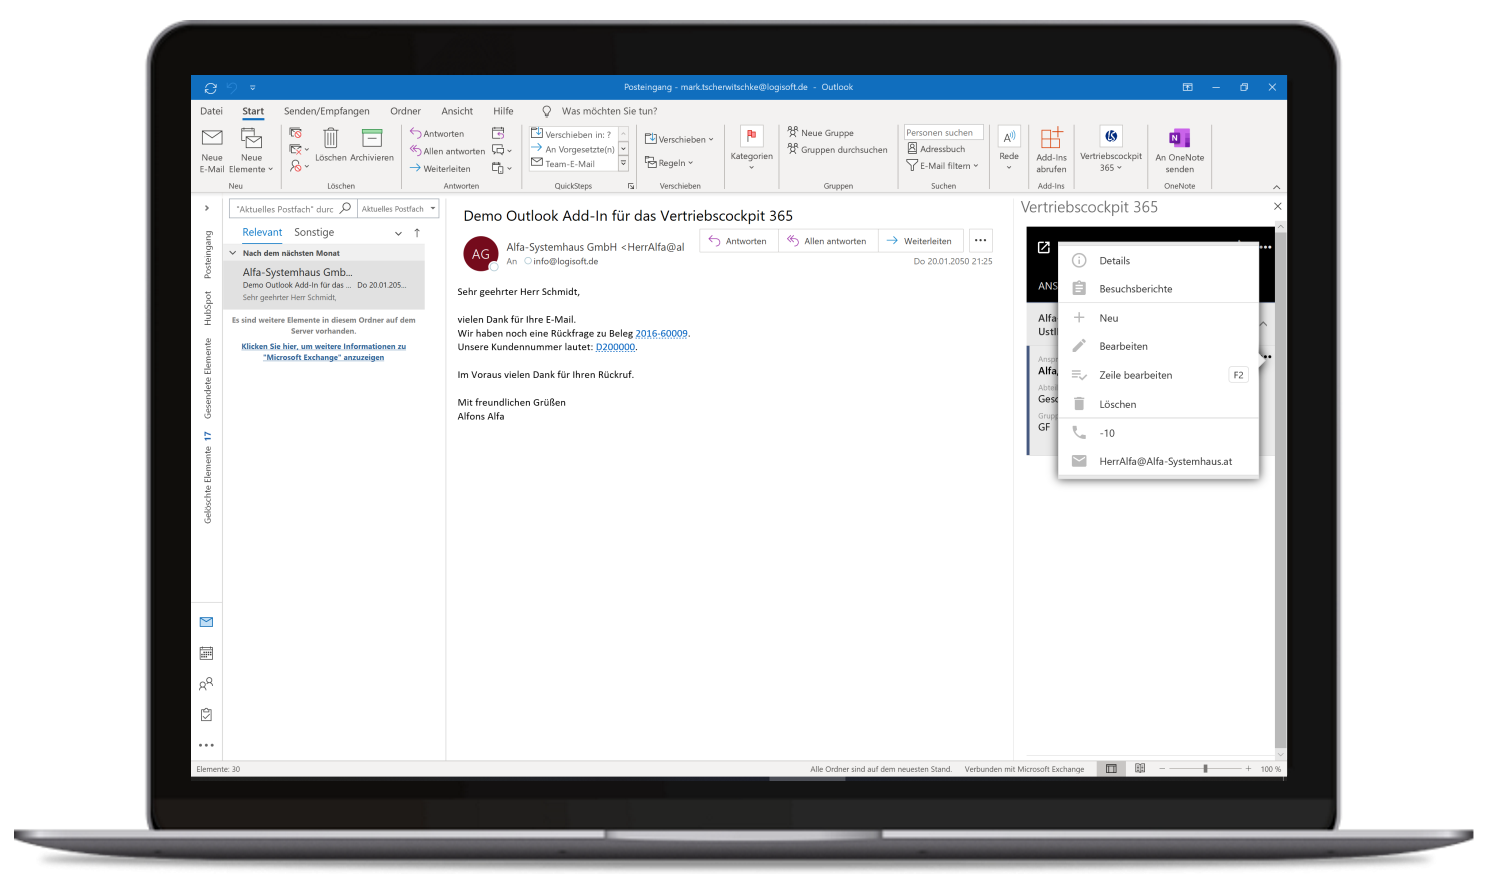The height and width of the screenshot is (874, 1500).
Task: Select the An Vorgesetzte(n) quick step
Action: click(572, 149)
